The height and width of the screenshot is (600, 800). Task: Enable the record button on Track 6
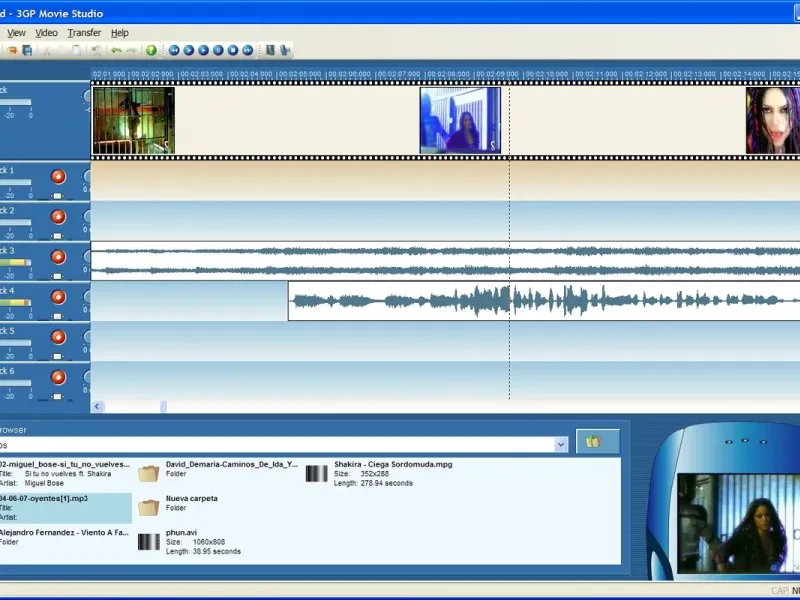[58, 377]
